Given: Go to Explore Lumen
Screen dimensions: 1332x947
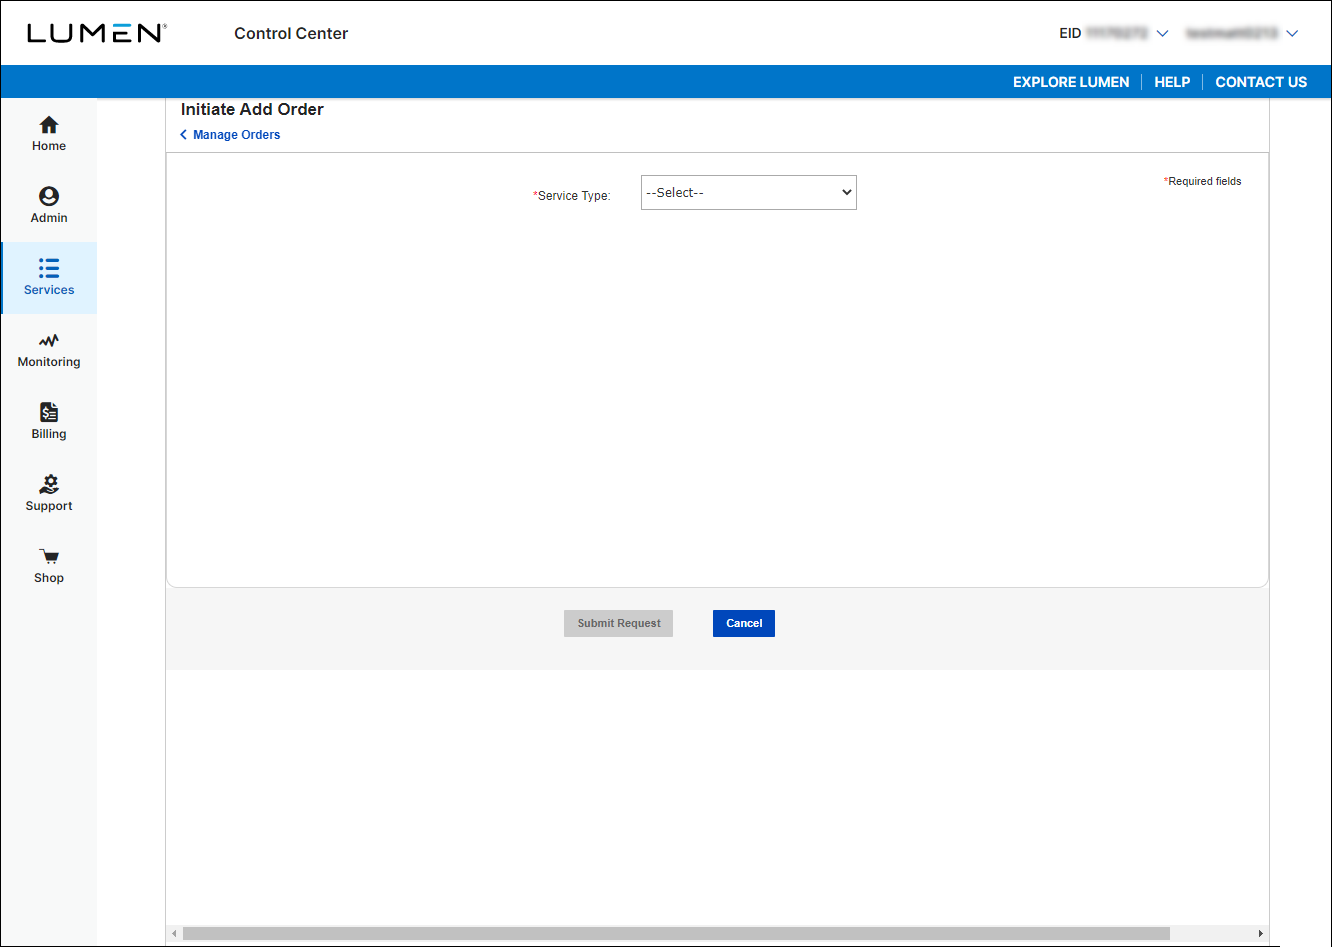Looking at the screenshot, I should pos(1071,82).
